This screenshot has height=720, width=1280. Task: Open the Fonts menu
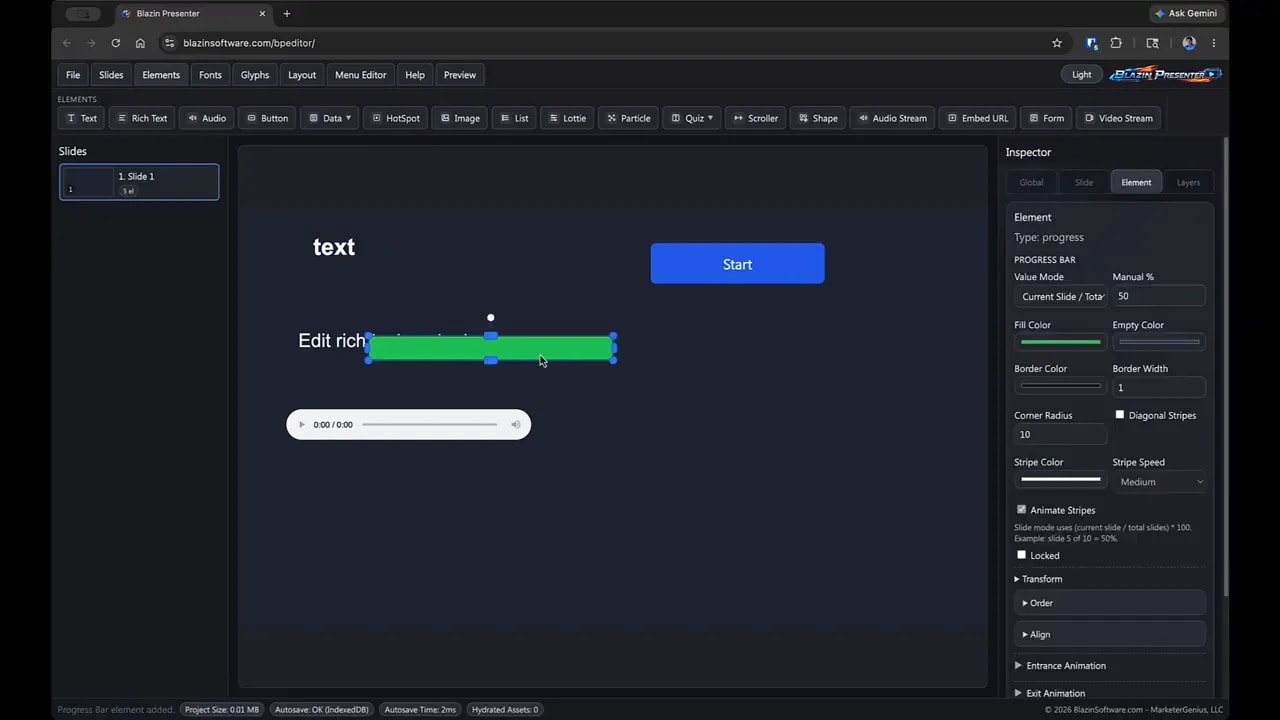pyautogui.click(x=210, y=75)
